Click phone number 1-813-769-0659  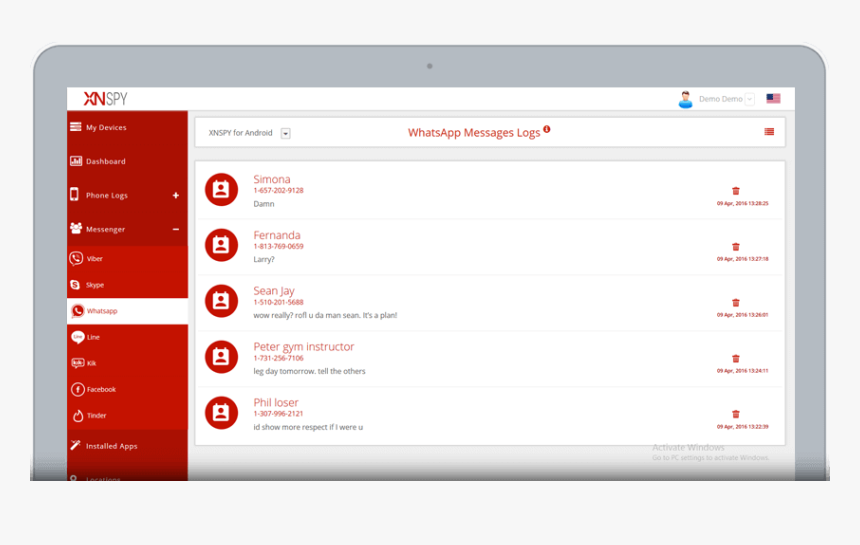[278, 247]
